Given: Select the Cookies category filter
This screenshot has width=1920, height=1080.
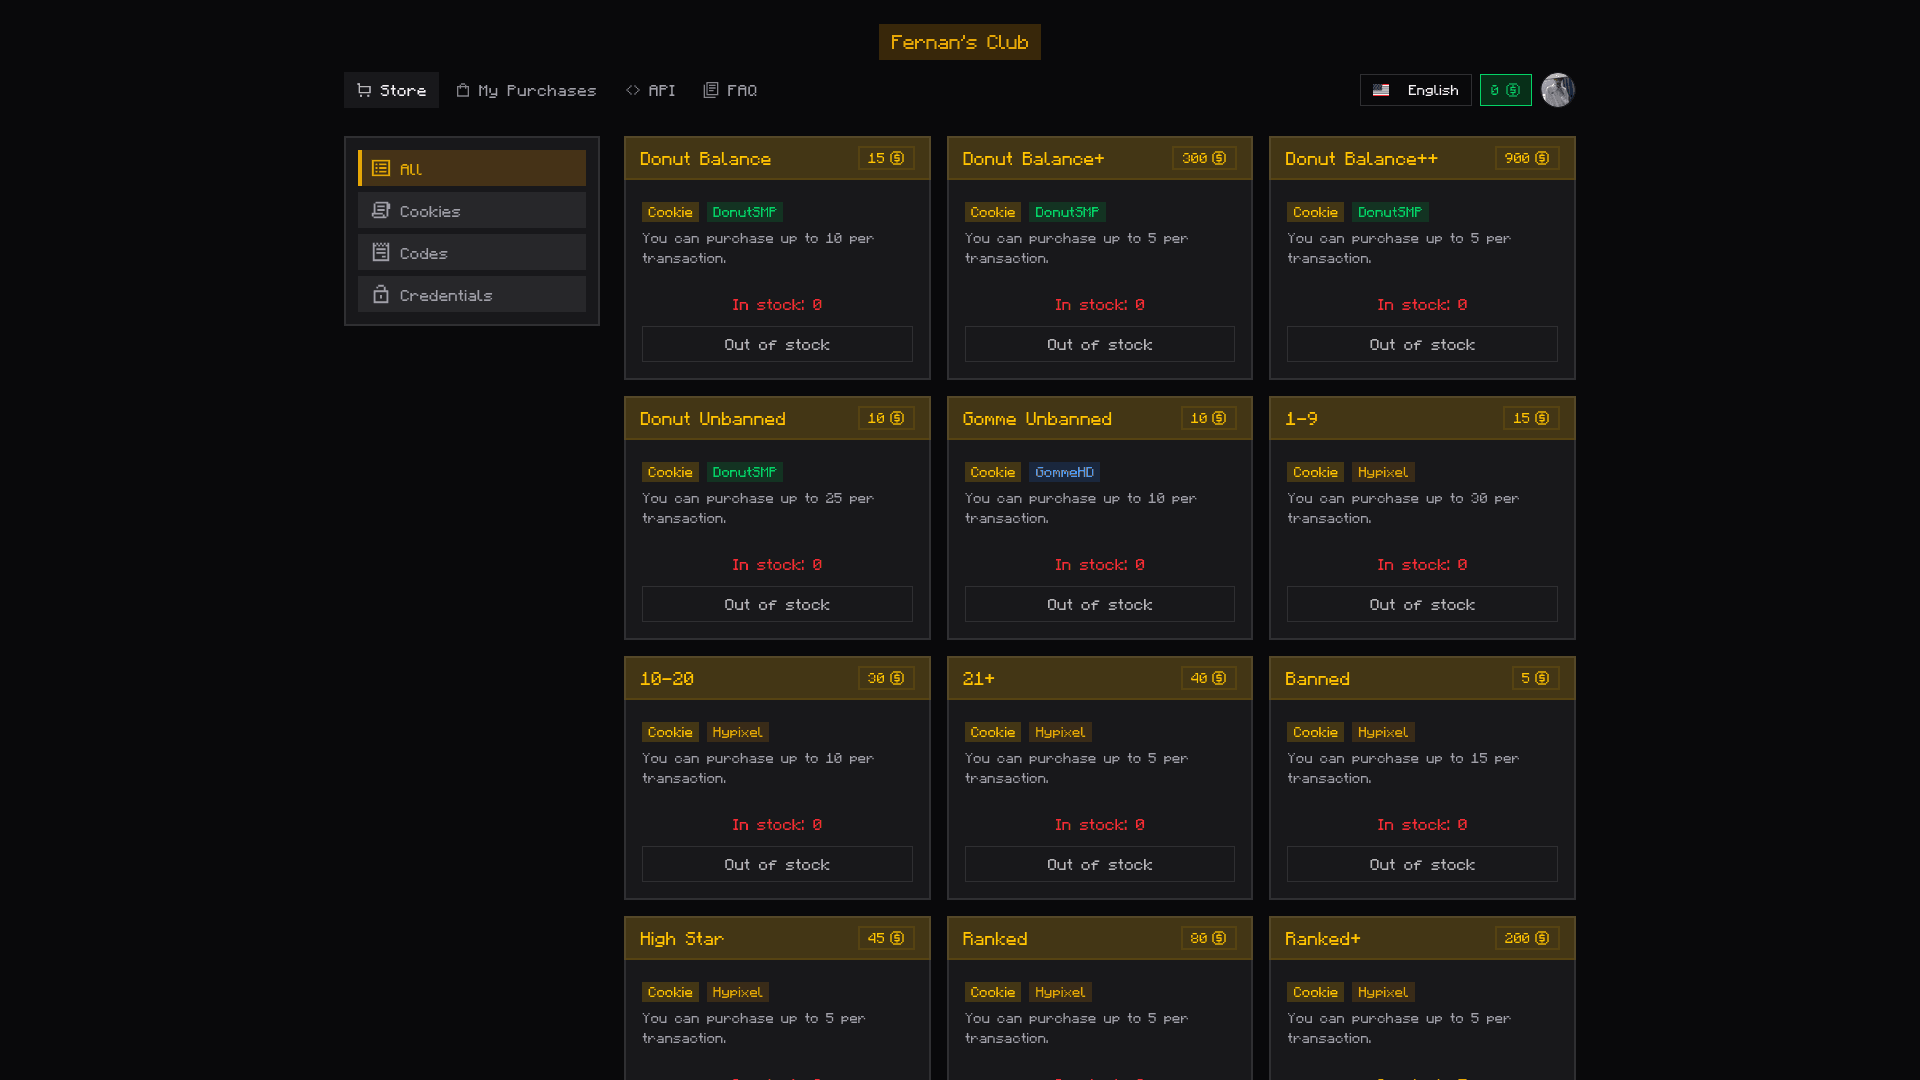Looking at the screenshot, I should coord(472,210).
